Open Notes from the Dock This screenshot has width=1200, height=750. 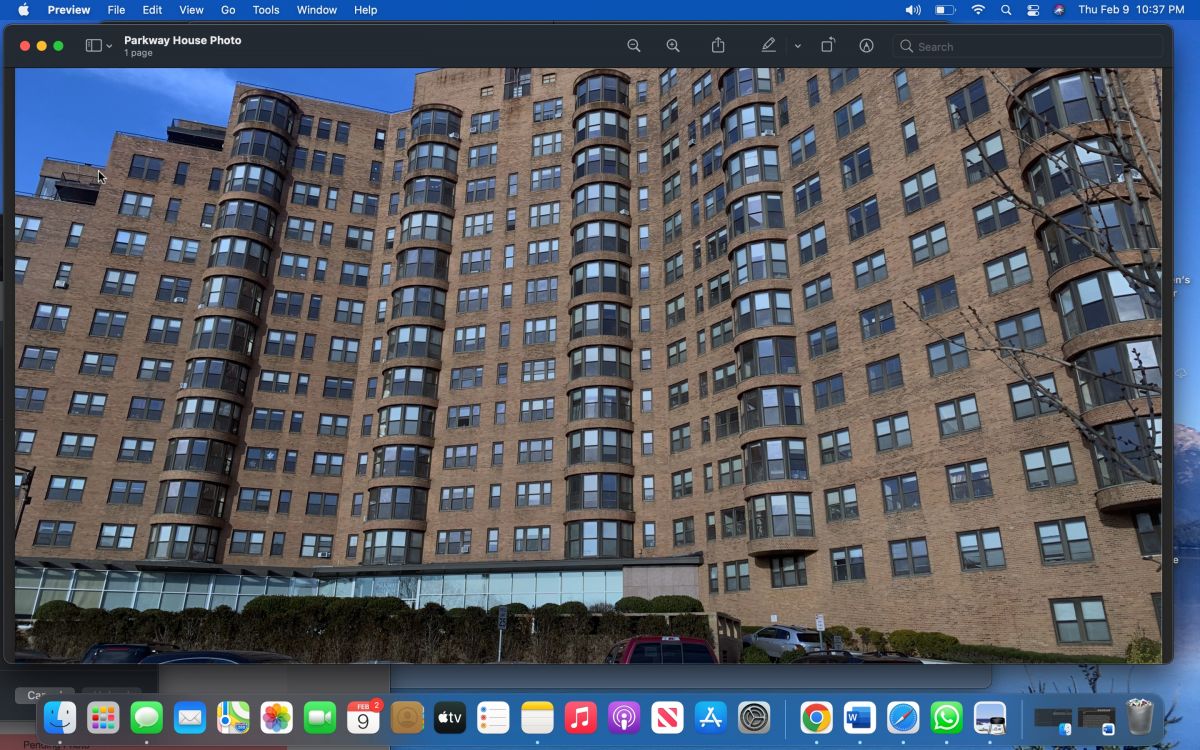537,717
